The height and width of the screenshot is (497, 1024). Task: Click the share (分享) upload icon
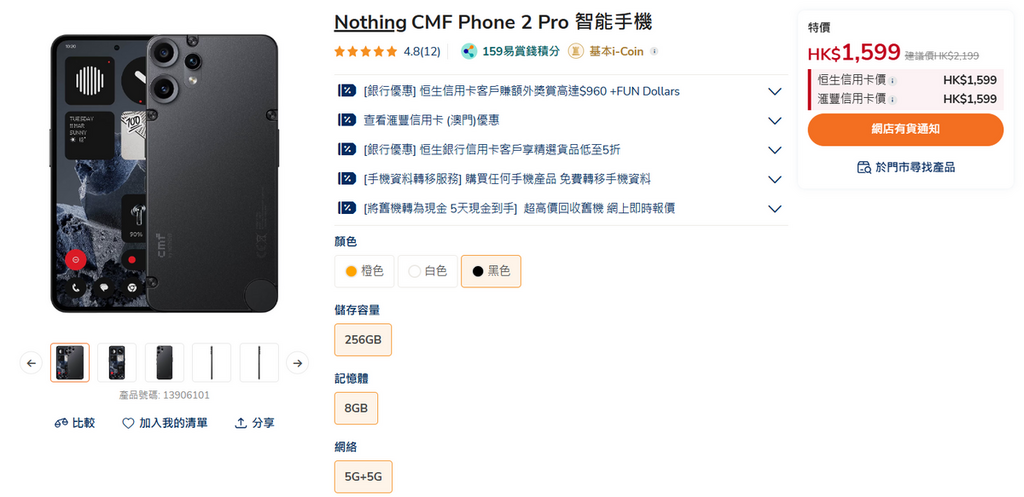pos(240,423)
